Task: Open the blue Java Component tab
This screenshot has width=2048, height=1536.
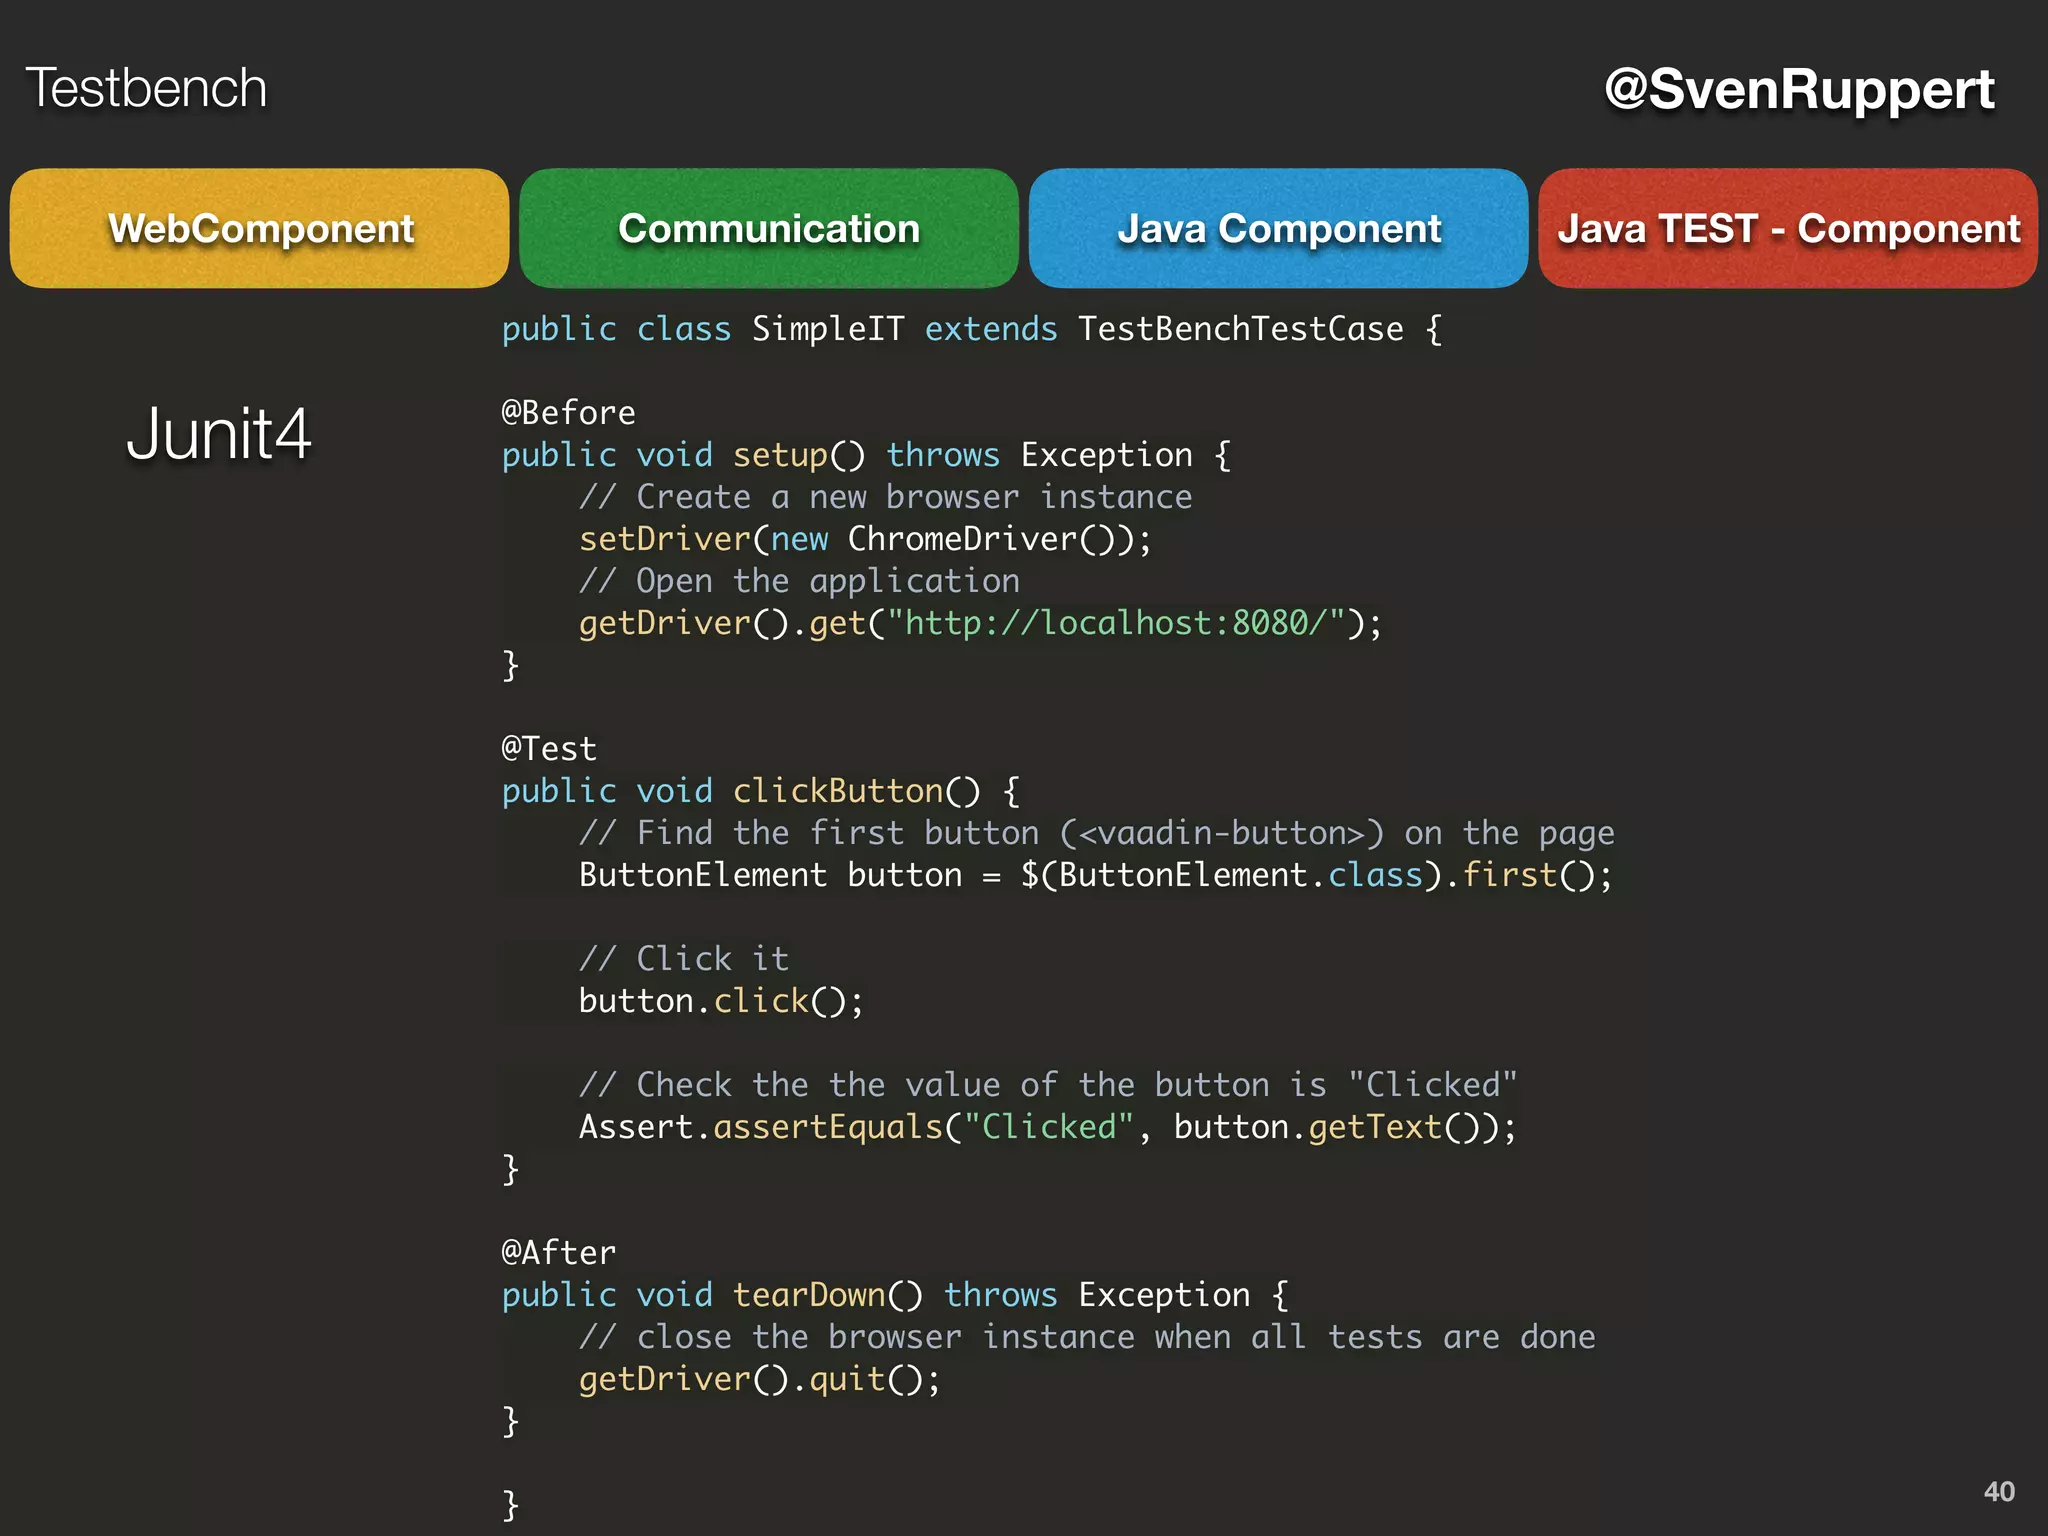Action: point(1278,229)
